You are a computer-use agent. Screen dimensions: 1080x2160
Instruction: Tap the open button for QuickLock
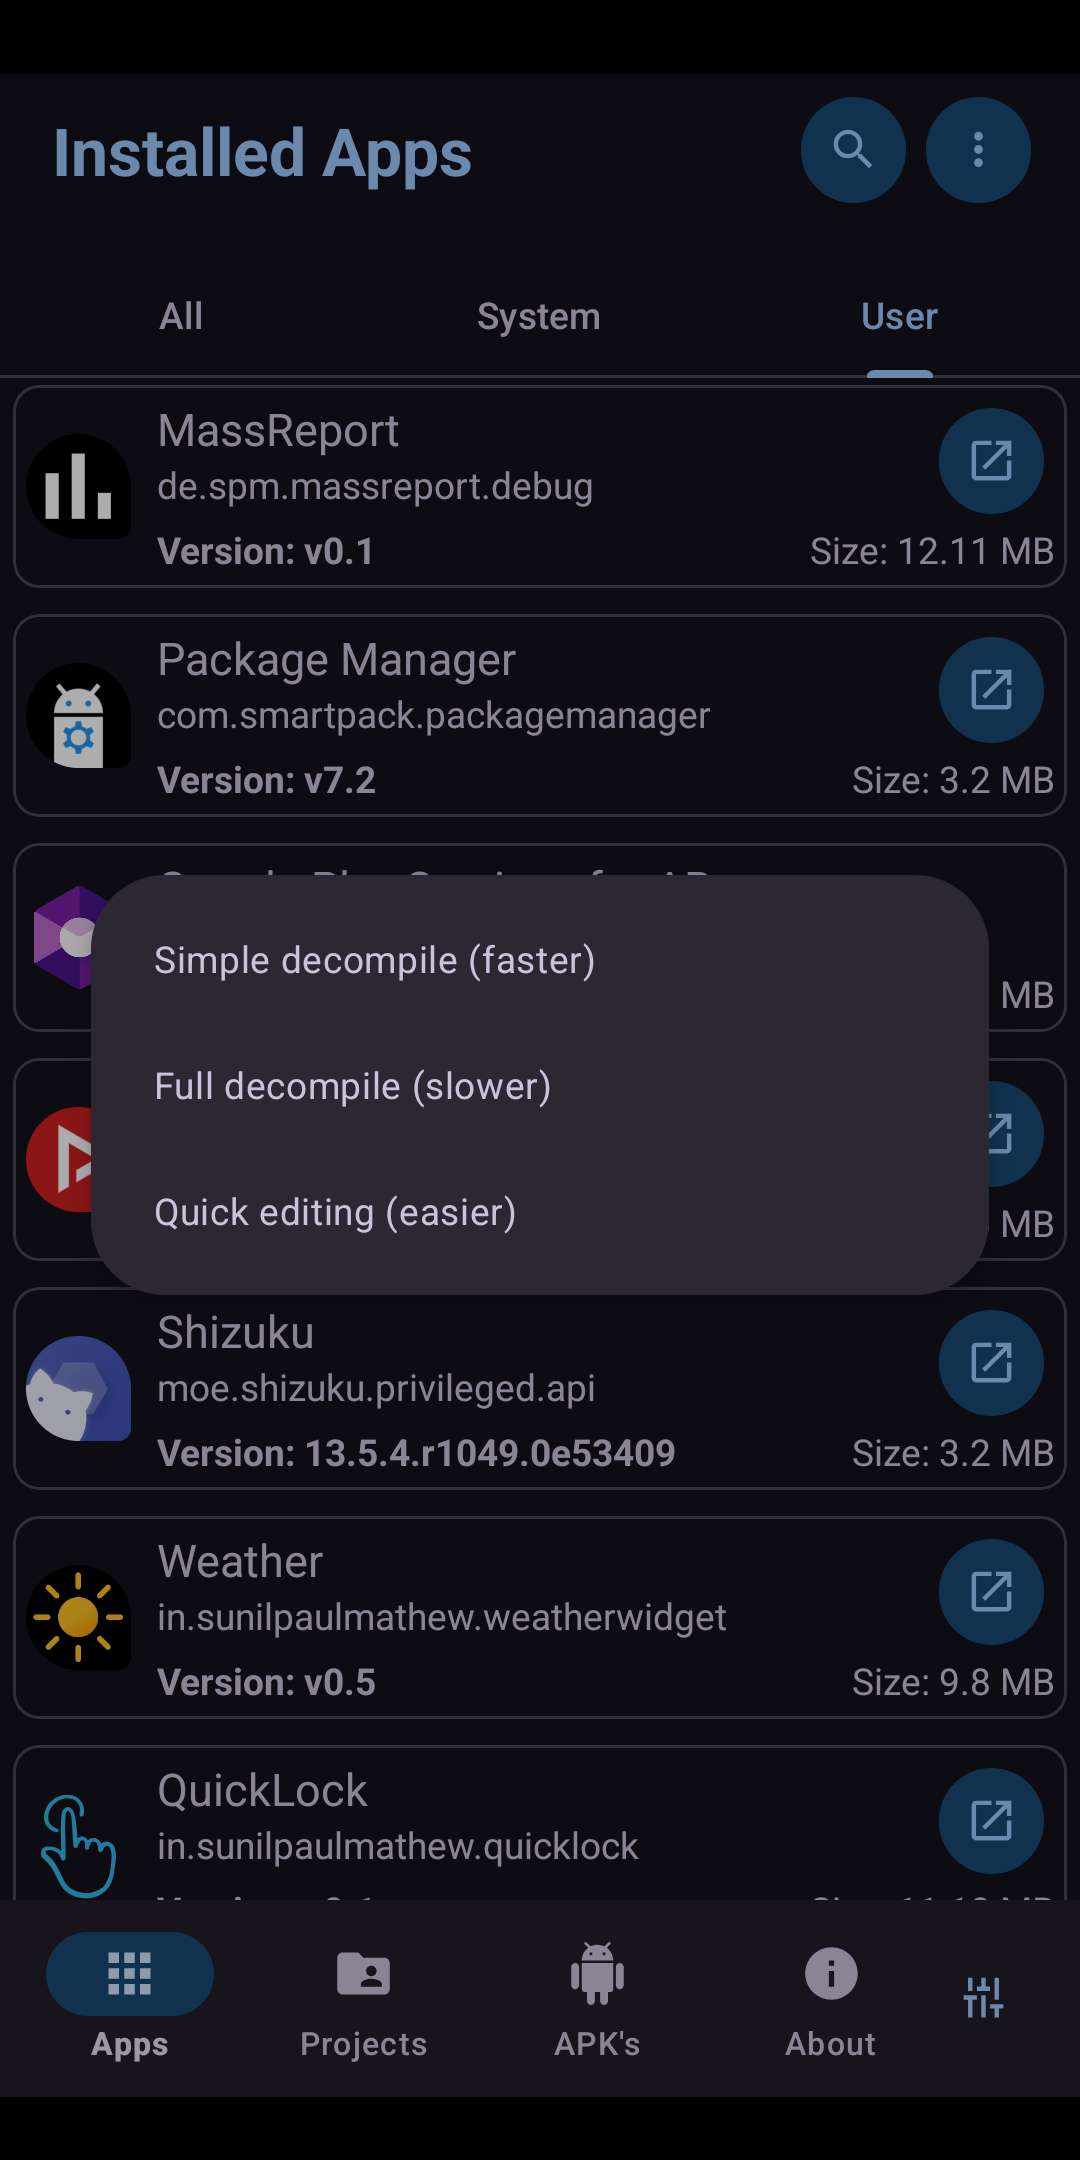(991, 1821)
